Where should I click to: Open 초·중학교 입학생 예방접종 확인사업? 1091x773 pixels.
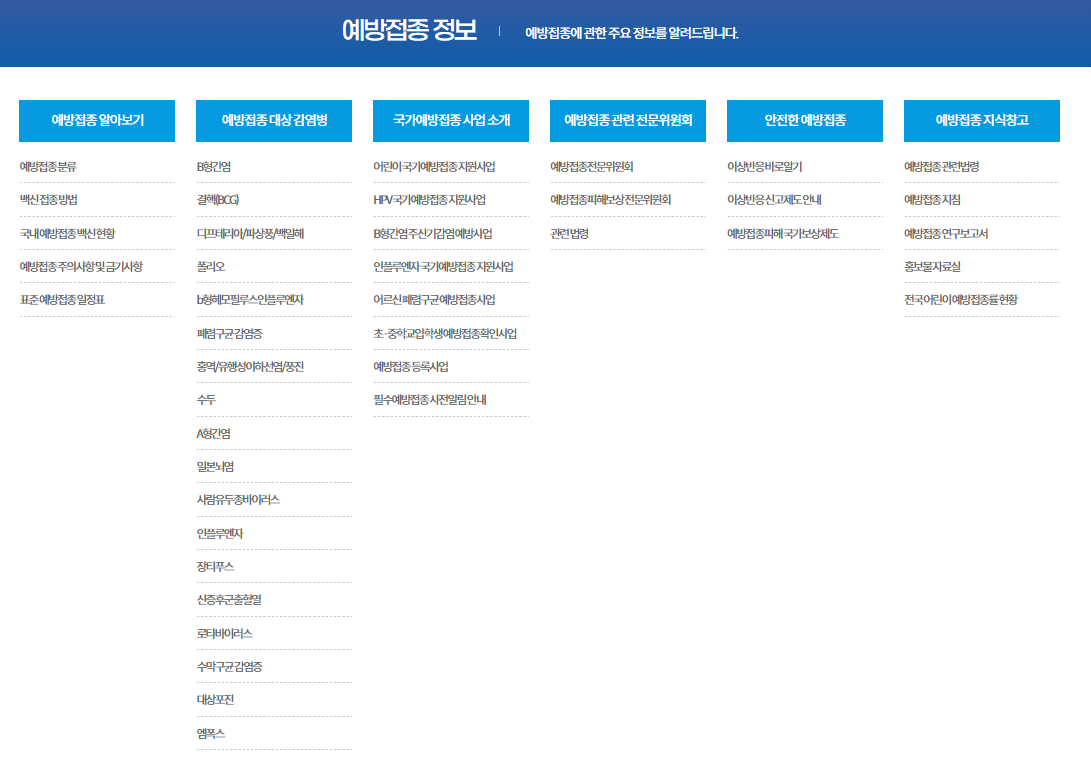pyautogui.click(x=445, y=334)
